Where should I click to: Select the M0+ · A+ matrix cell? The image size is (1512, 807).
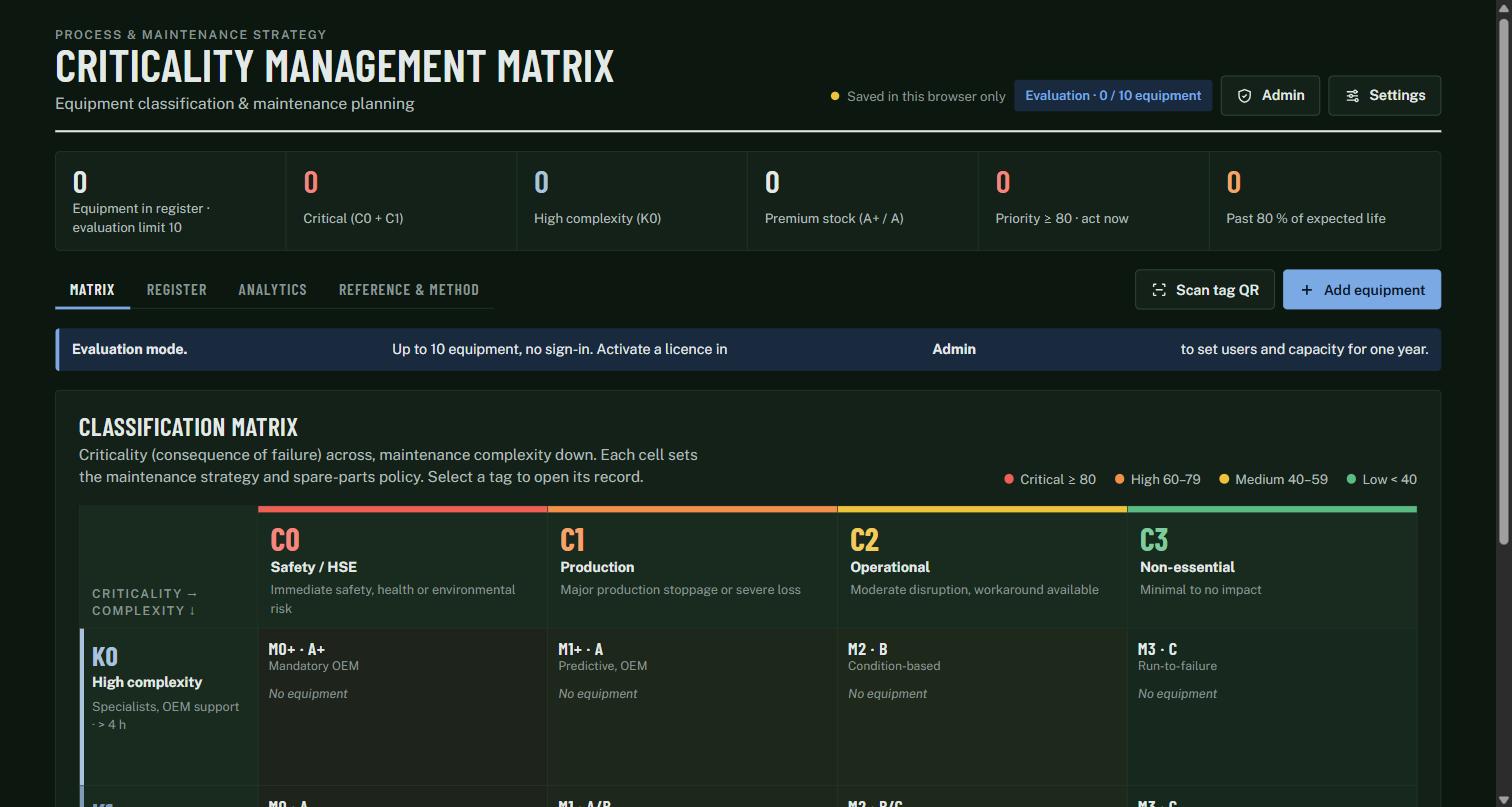[402, 706]
